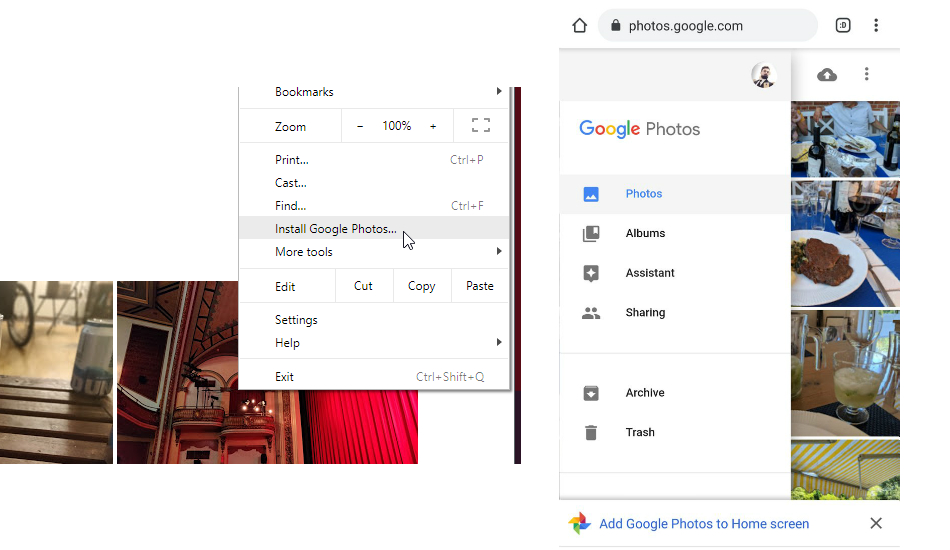Select Find... from the Chrome menu
Viewport: 950px width, 550px height.
click(x=374, y=206)
